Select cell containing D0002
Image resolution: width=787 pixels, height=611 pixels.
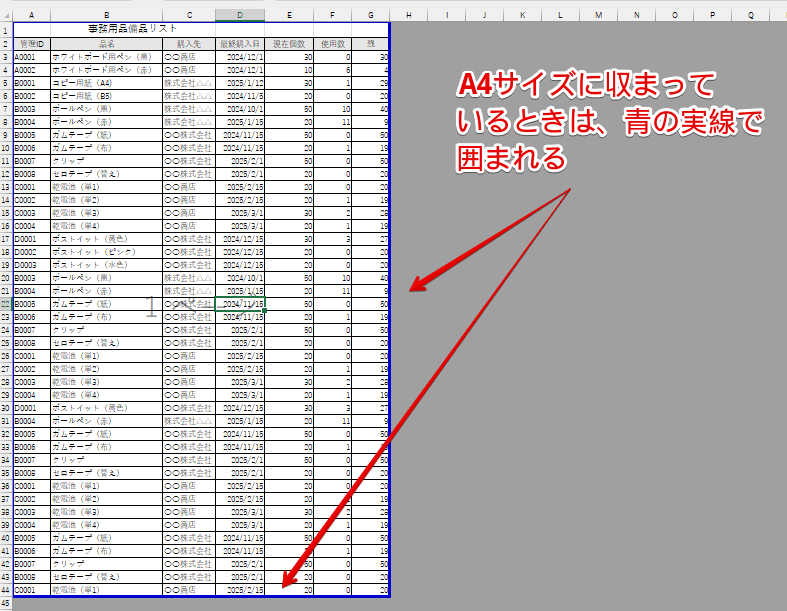click(x=32, y=252)
